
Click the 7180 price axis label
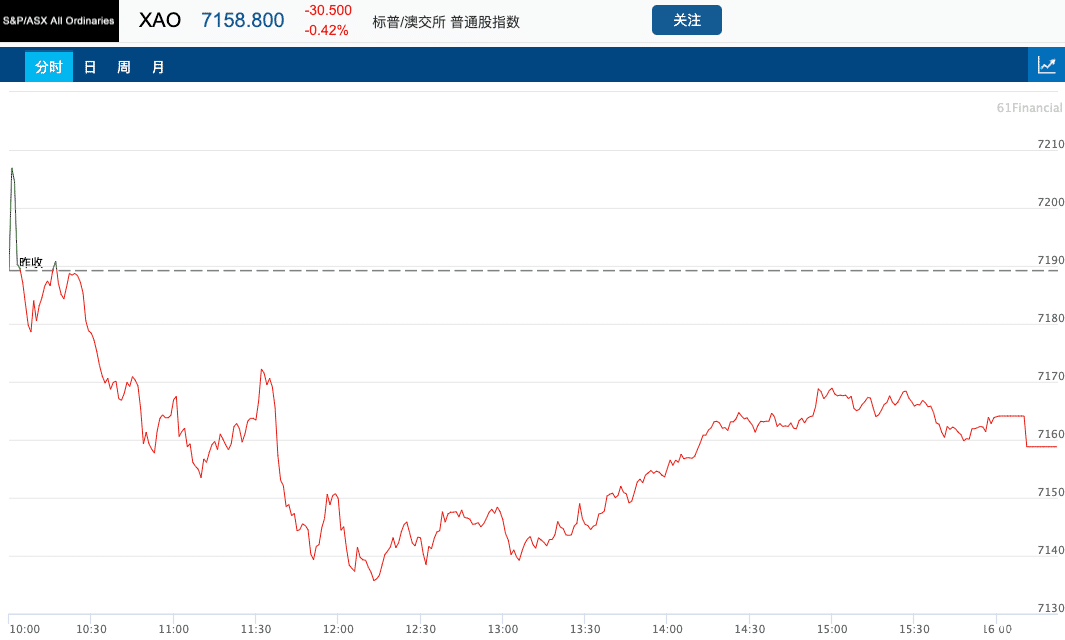(1051, 318)
